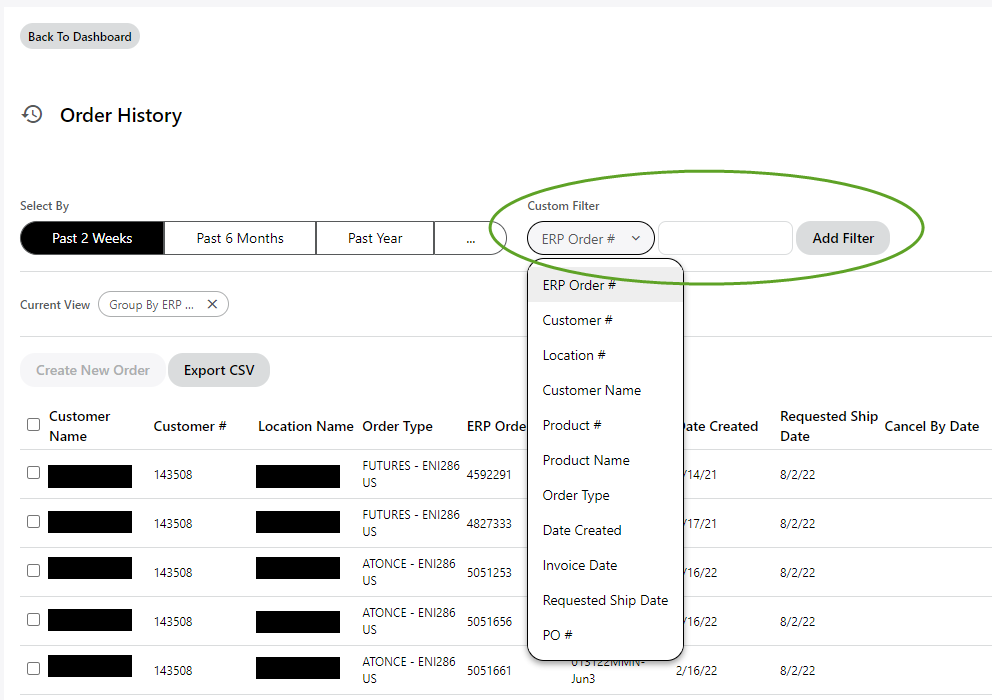Click the Export CSV button

[218, 369]
